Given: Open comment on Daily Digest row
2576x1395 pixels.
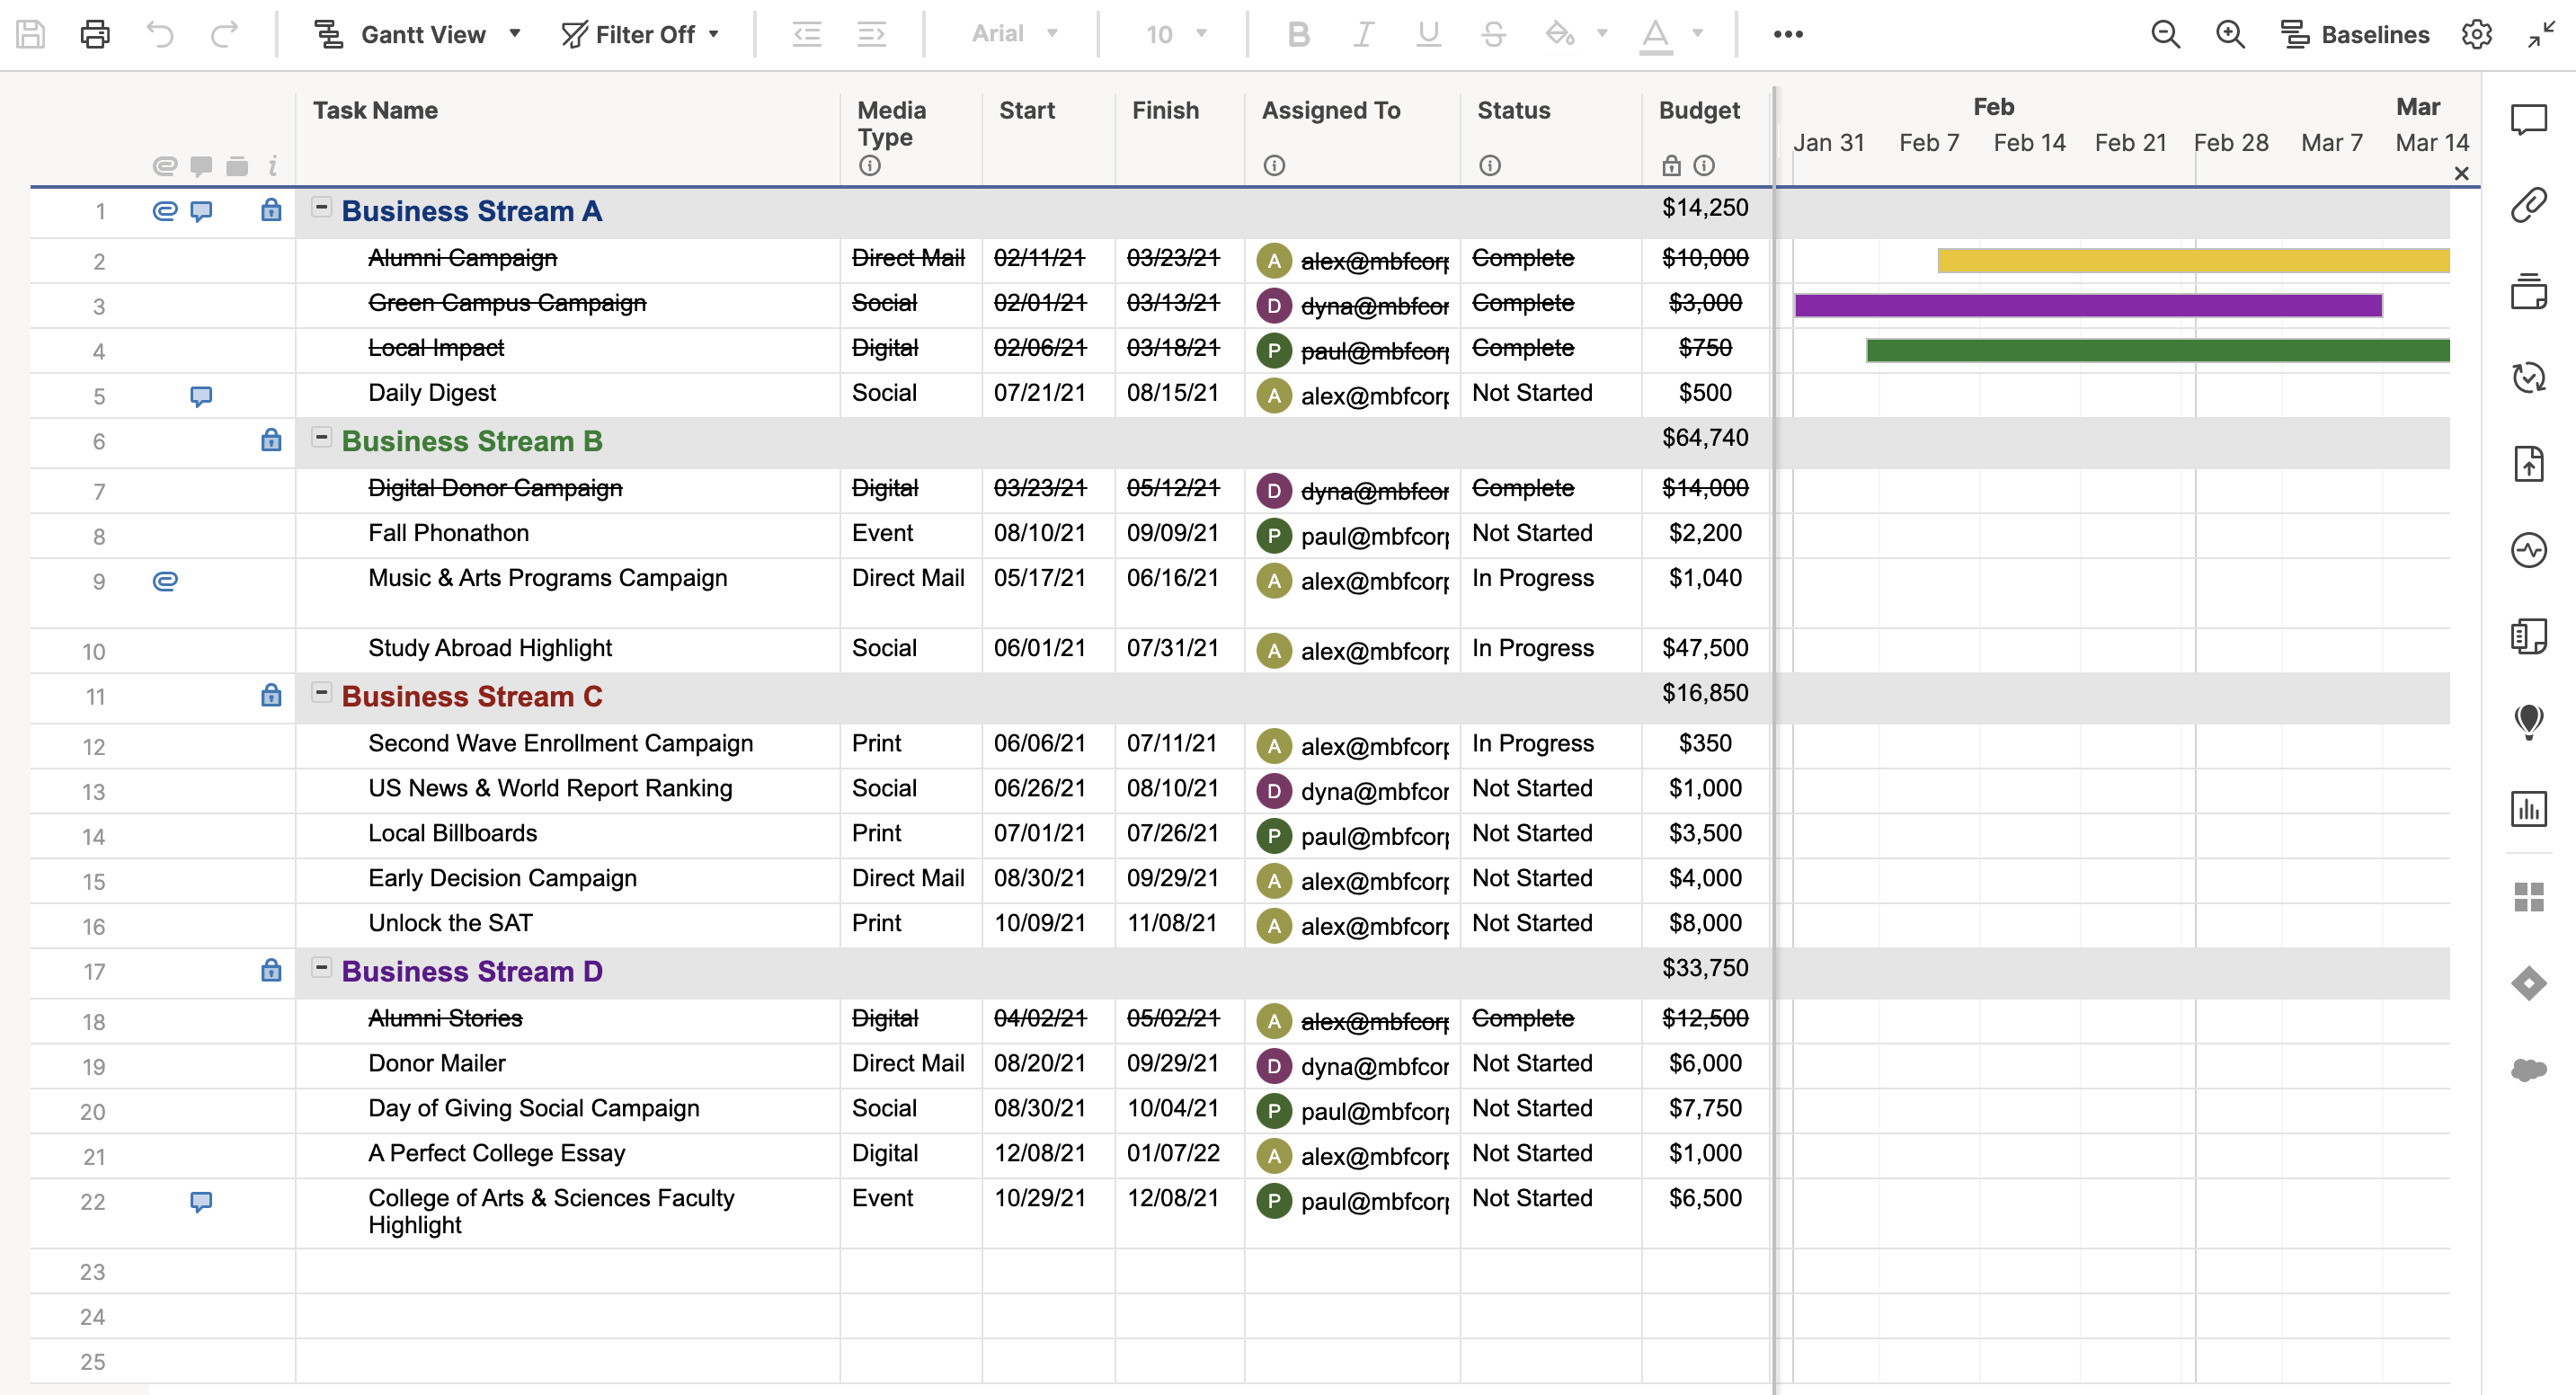Looking at the screenshot, I should coord(201,396).
